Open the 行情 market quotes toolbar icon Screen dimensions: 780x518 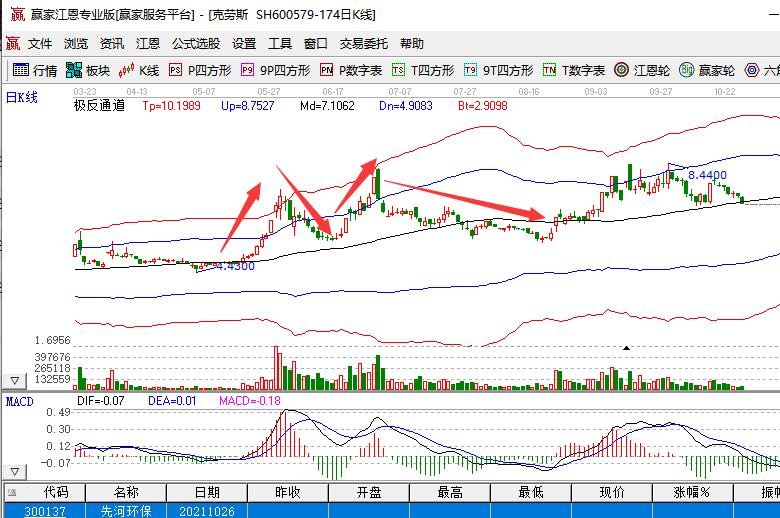click(x=34, y=70)
